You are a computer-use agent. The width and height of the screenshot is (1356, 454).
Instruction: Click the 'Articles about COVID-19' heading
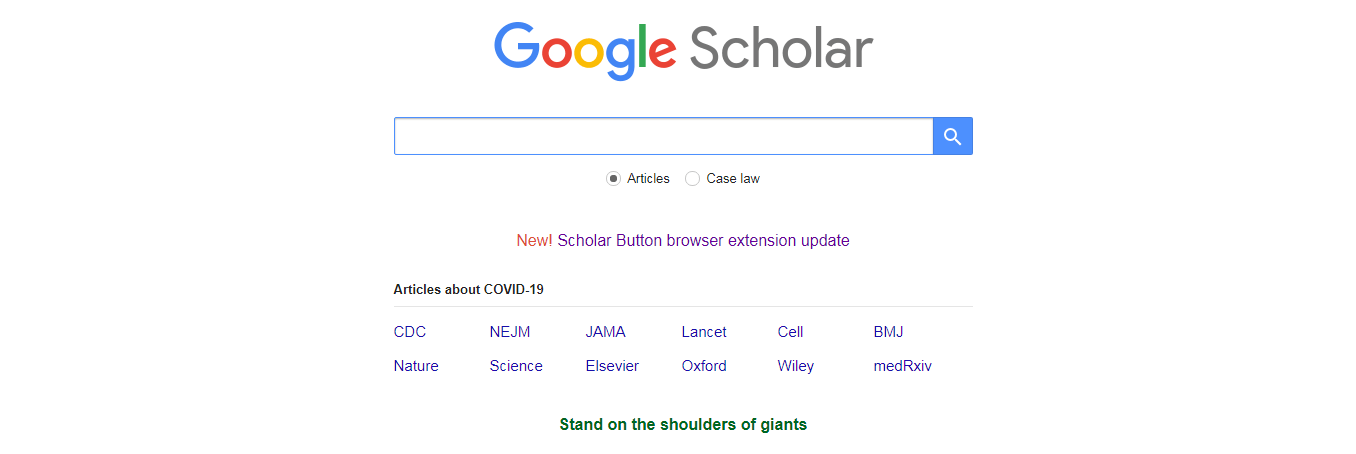coord(469,289)
